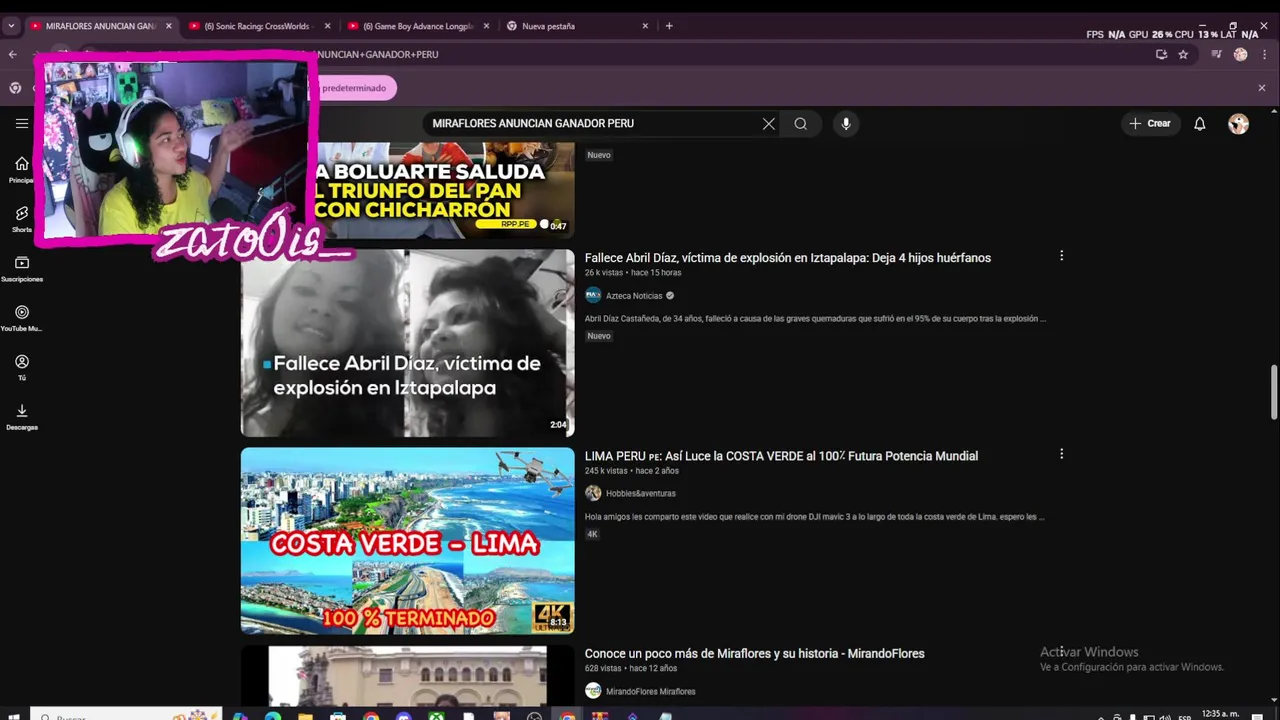Click the Nuevo badge under Abril Díaz video
Viewport: 1280px width, 720px height.
pyautogui.click(x=599, y=337)
